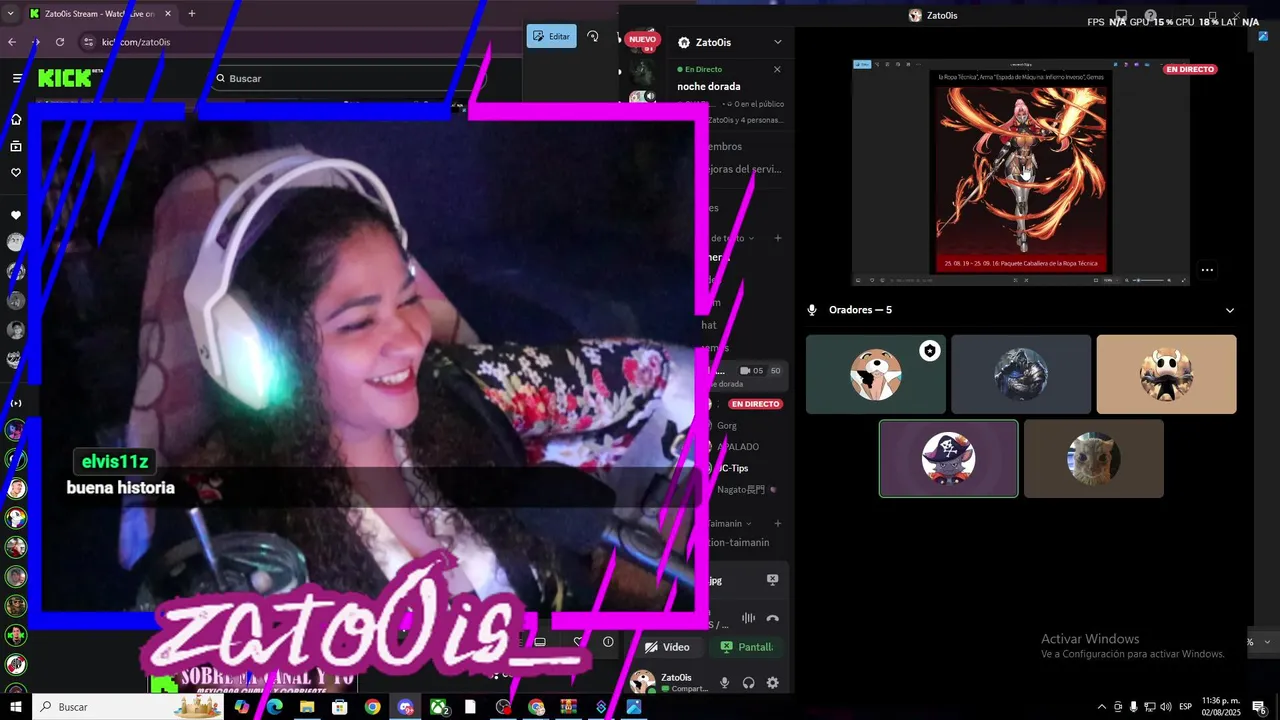The width and height of the screenshot is (1280, 720).
Task: Select the speaker tile with moderator badge
Action: (x=876, y=374)
